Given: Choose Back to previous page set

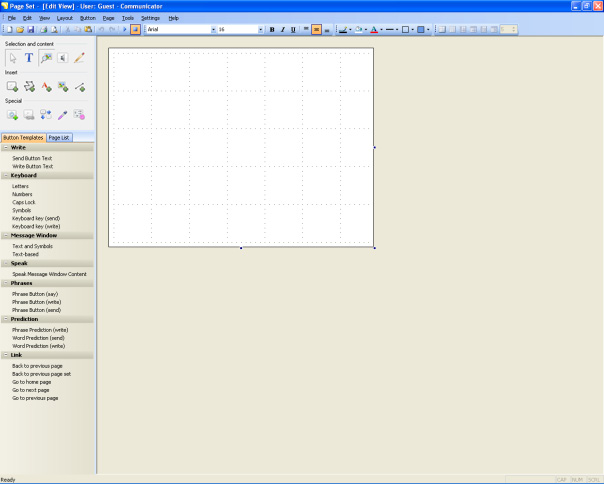Looking at the screenshot, I should (41, 374).
